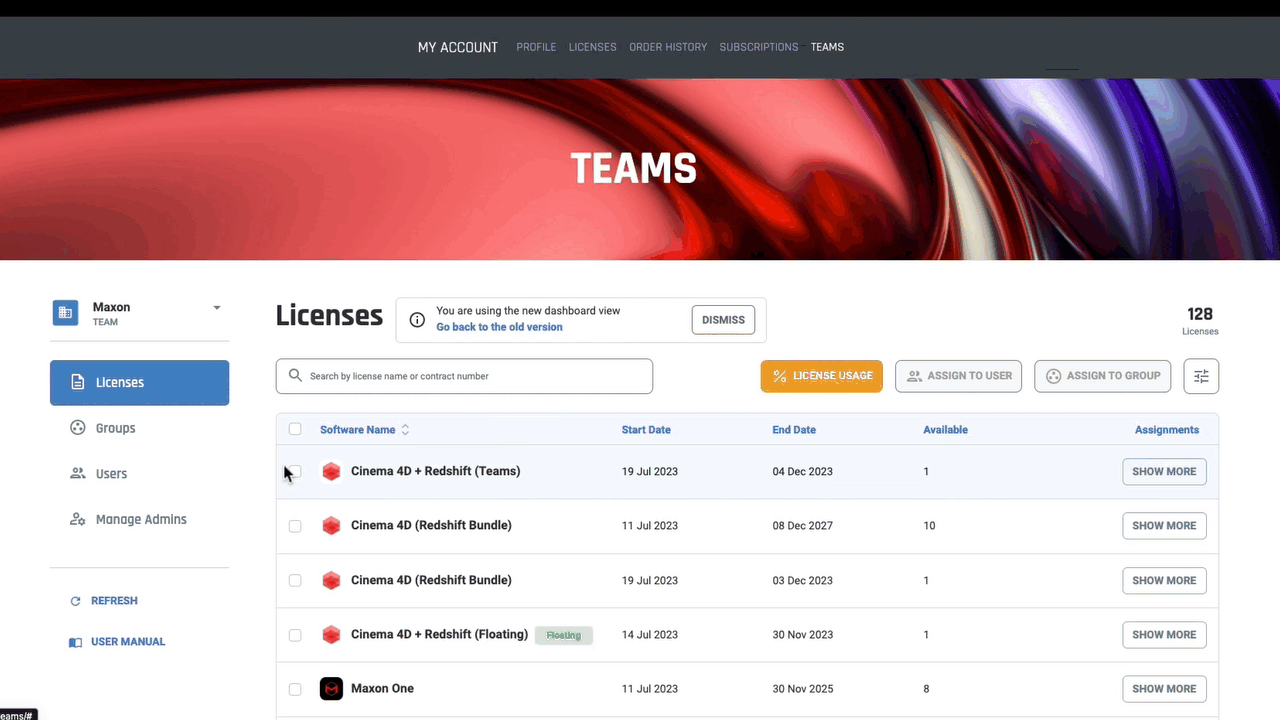
Task: Click the 30 Nov 2025 end date
Action: pyautogui.click(x=802, y=689)
